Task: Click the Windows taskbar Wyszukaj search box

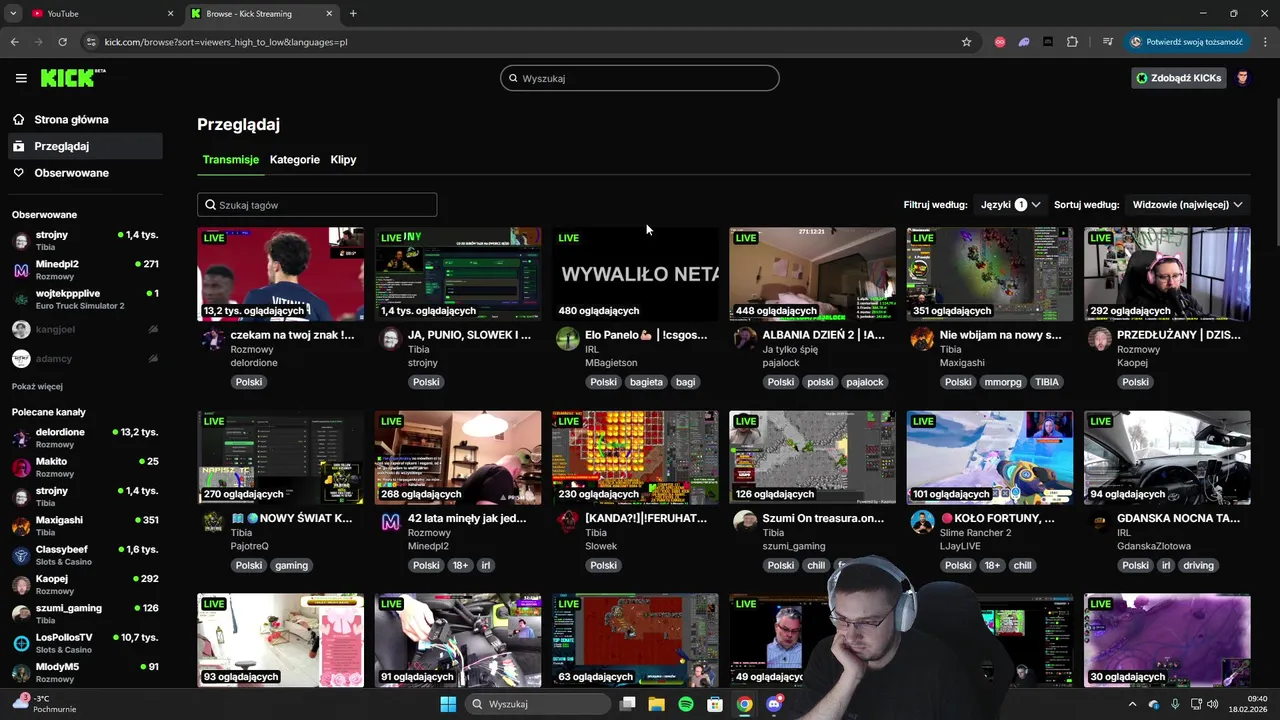Action: pos(540,704)
